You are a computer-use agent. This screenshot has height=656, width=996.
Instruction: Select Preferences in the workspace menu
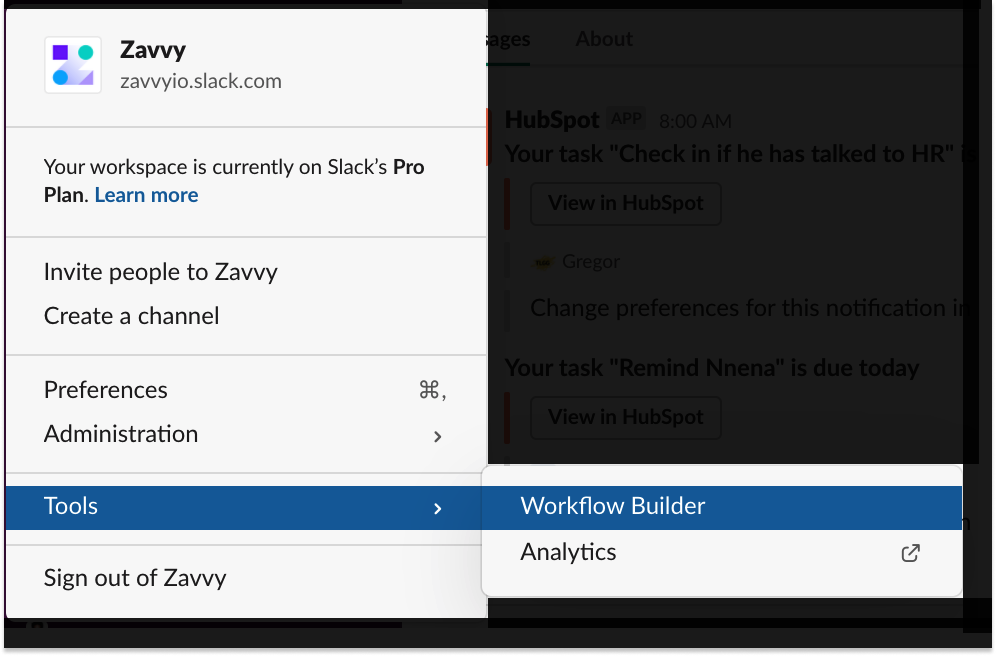105,390
